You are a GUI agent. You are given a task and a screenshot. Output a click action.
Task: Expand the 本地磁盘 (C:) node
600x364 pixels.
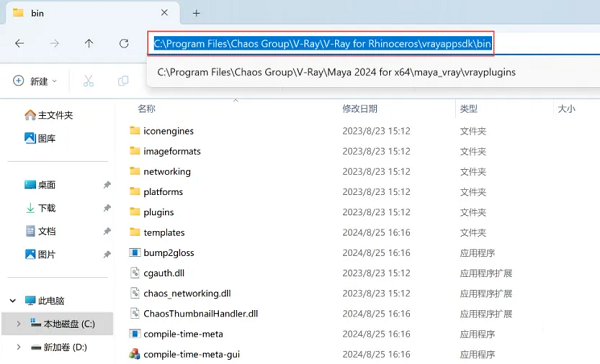(x=18, y=324)
